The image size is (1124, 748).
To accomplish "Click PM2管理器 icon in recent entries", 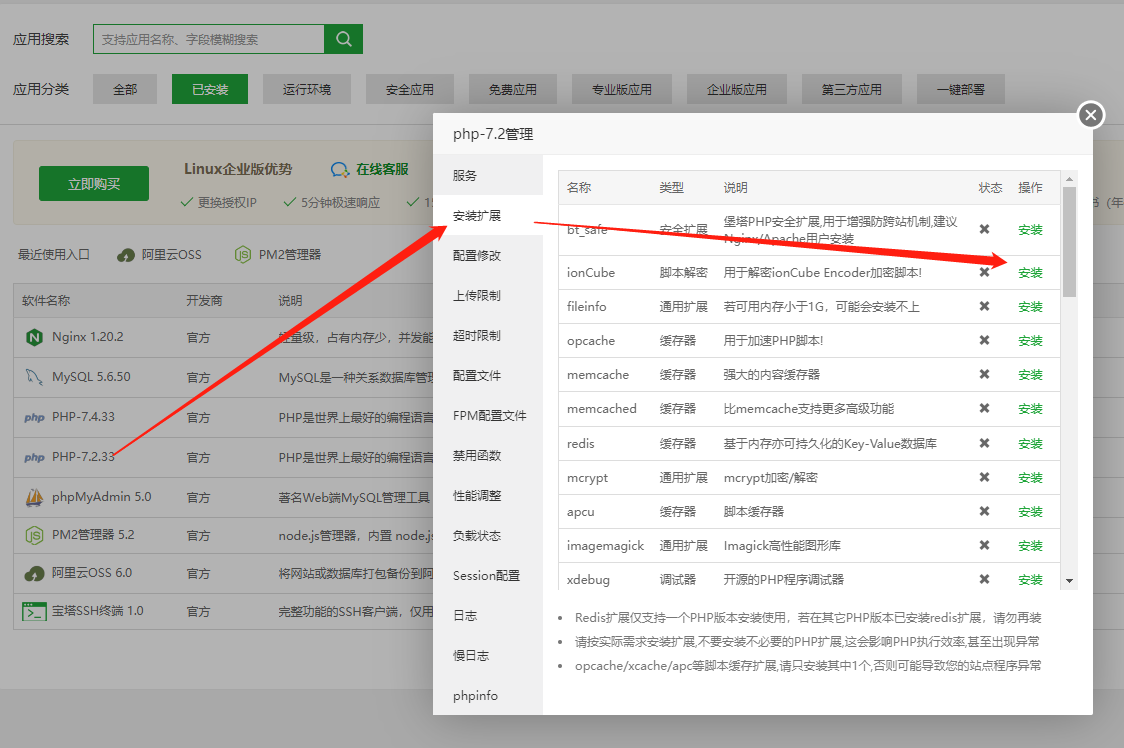I will pyautogui.click(x=243, y=255).
